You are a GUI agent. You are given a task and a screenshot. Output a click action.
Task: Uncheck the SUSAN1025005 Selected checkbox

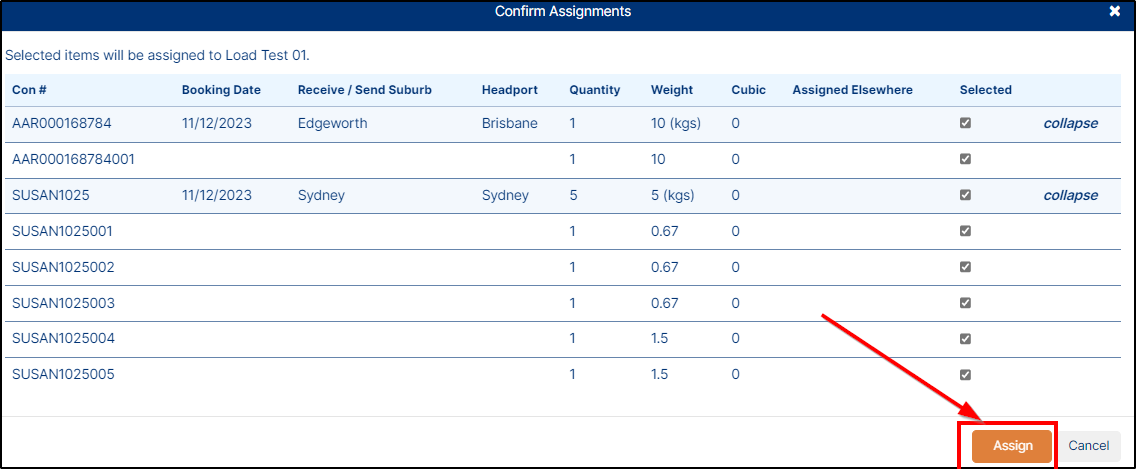(x=965, y=375)
